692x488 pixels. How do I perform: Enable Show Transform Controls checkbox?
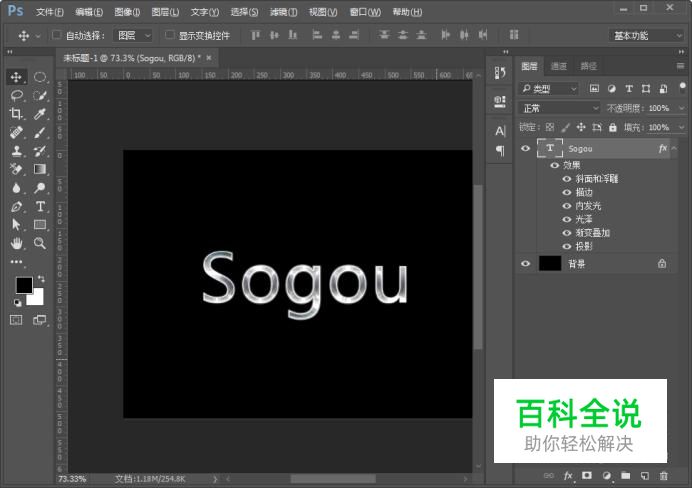click(x=169, y=35)
